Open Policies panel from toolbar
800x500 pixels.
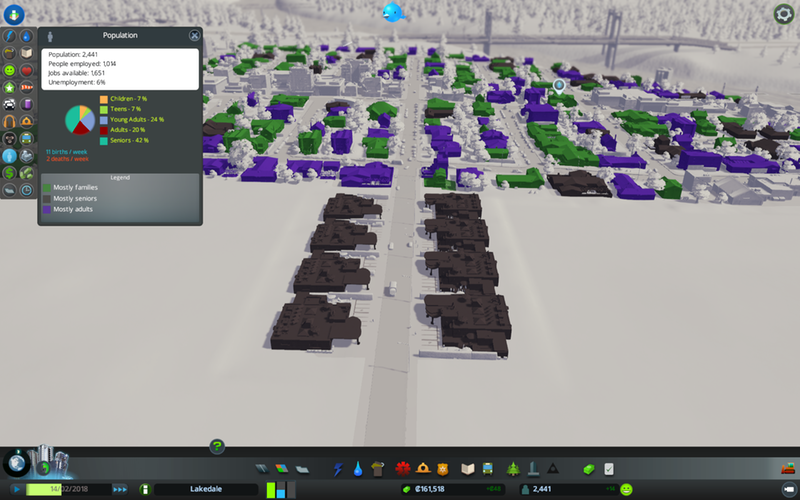[609, 468]
